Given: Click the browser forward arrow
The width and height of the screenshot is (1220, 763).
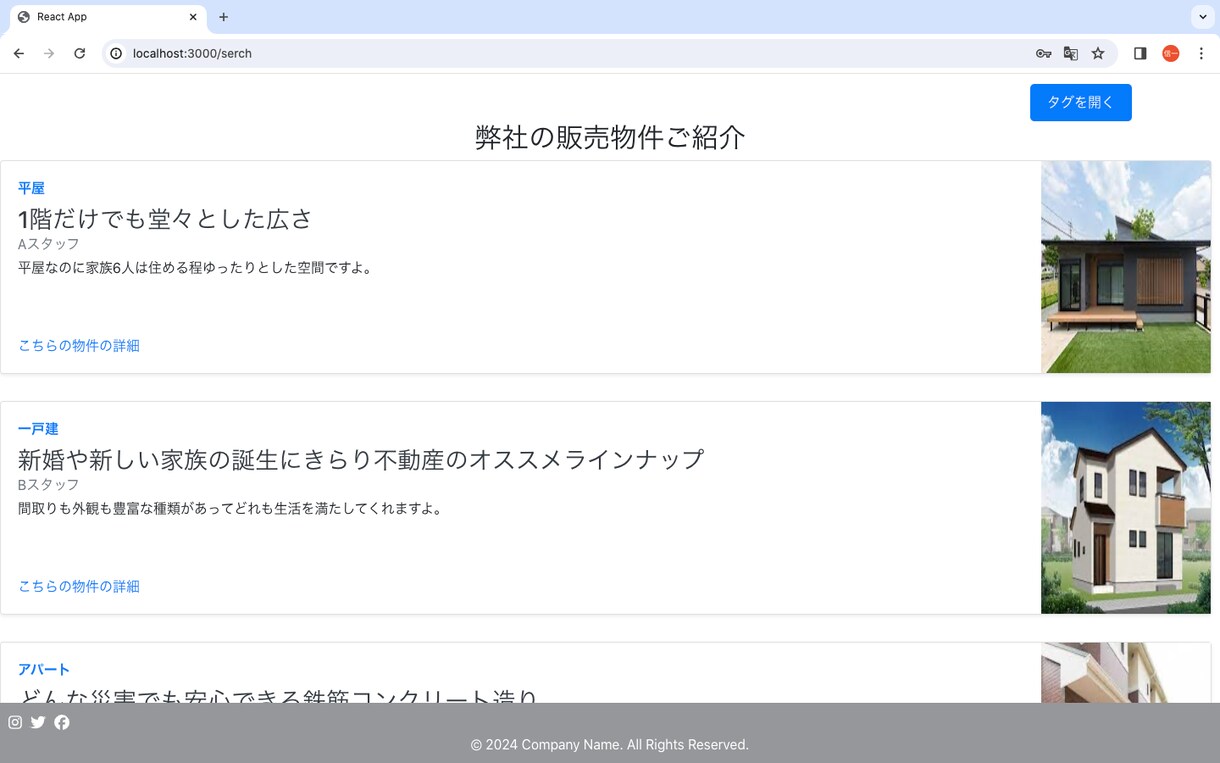Looking at the screenshot, I should pyautogui.click(x=49, y=53).
